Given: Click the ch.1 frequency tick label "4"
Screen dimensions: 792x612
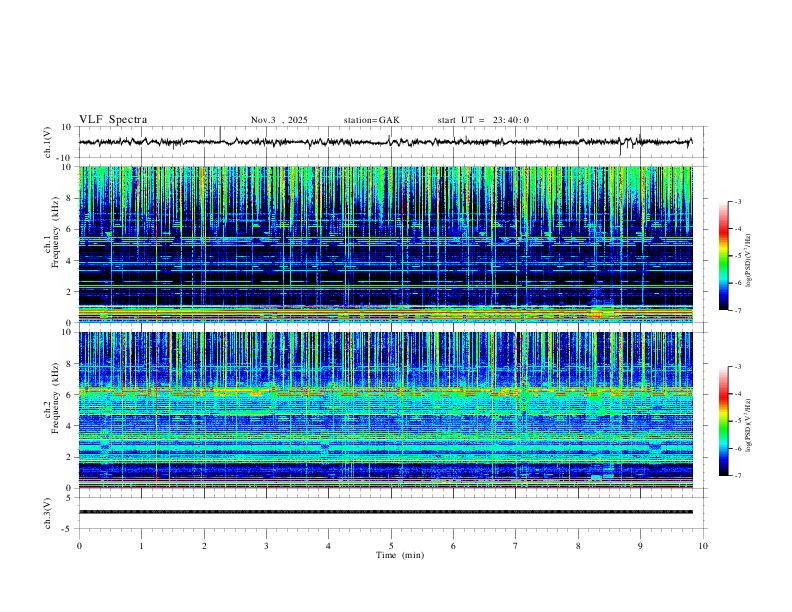Looking at the screenshot, I should [70, 261].
